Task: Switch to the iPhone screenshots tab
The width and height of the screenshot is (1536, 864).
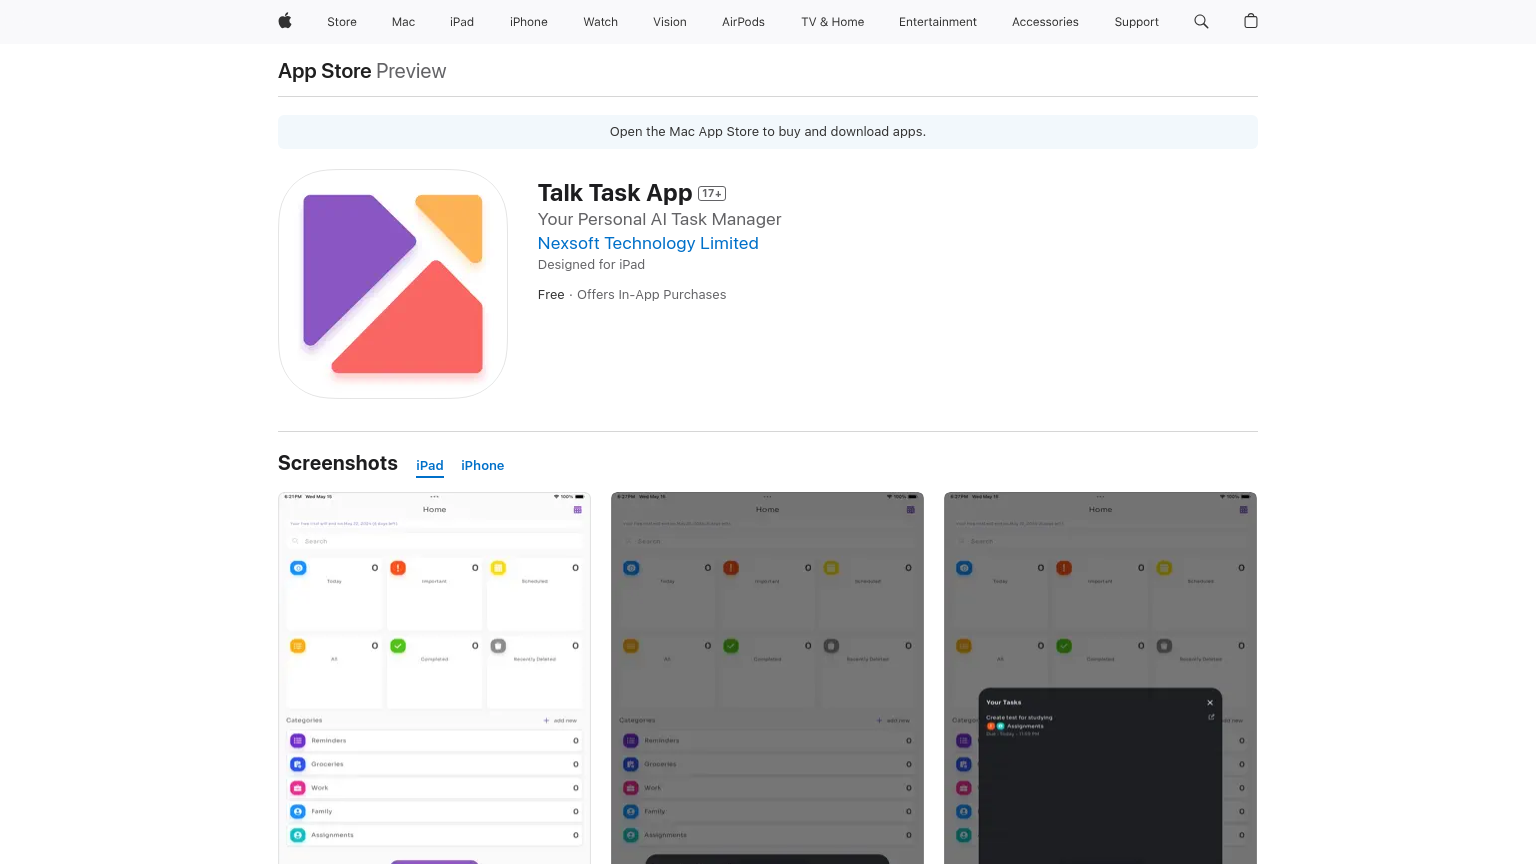Action: coord(482,465)
